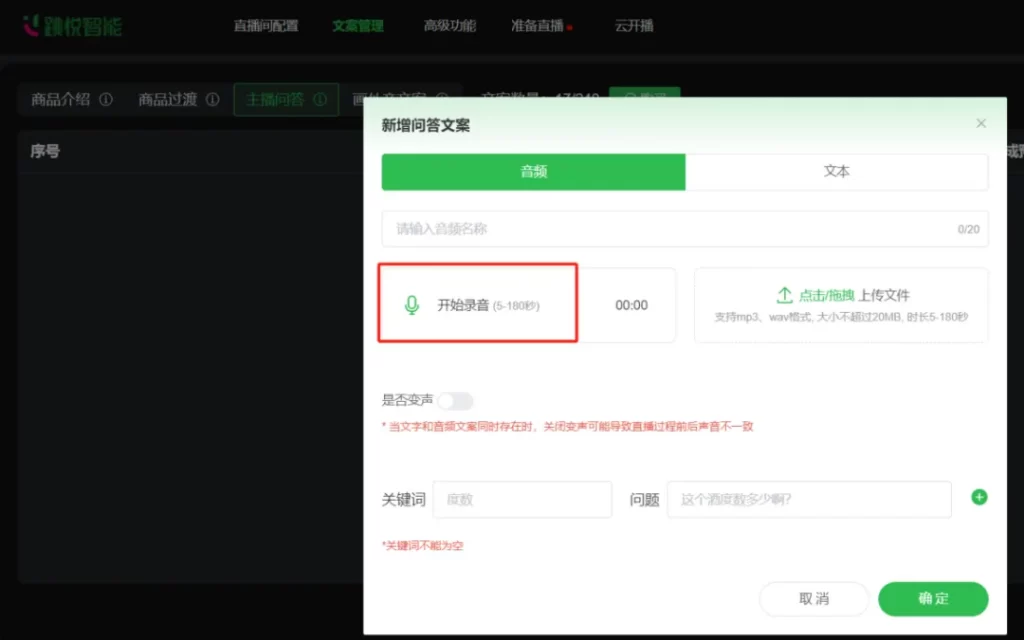Click info icon beside 主播问答
This screenshot has height=640, width=1024.
[320, 99]
